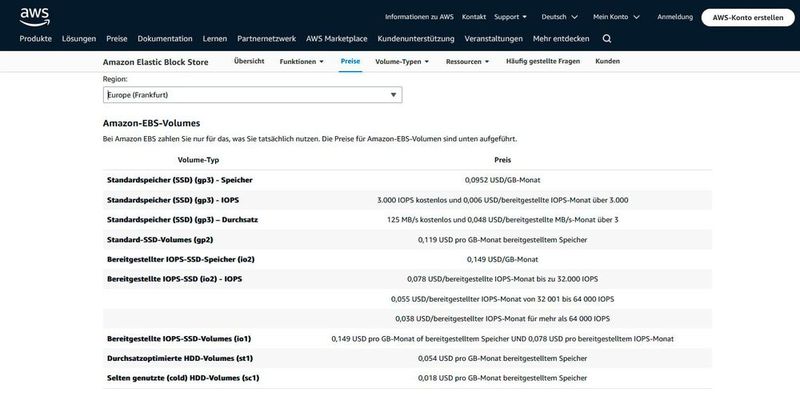800x400 pixels.
Task: Open the Produkte menu
Action: pyautogui.click(x=35, y=39)
